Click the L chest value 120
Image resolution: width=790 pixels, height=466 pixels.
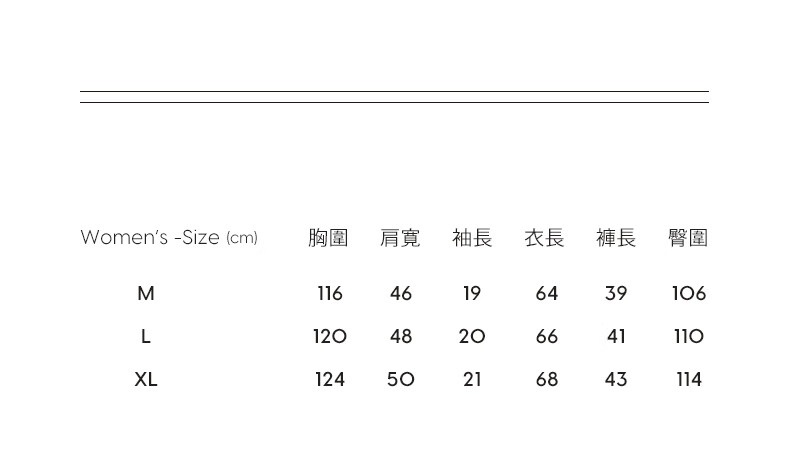point(330,336)
